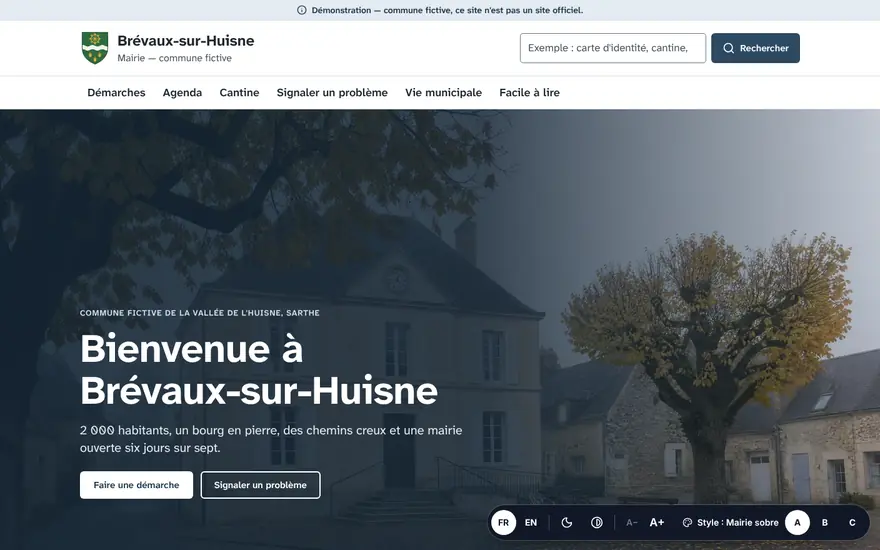Click the Brévaux-sur-Huisne site title link
The image size is (880, 550).
click(x=186, y=40)
